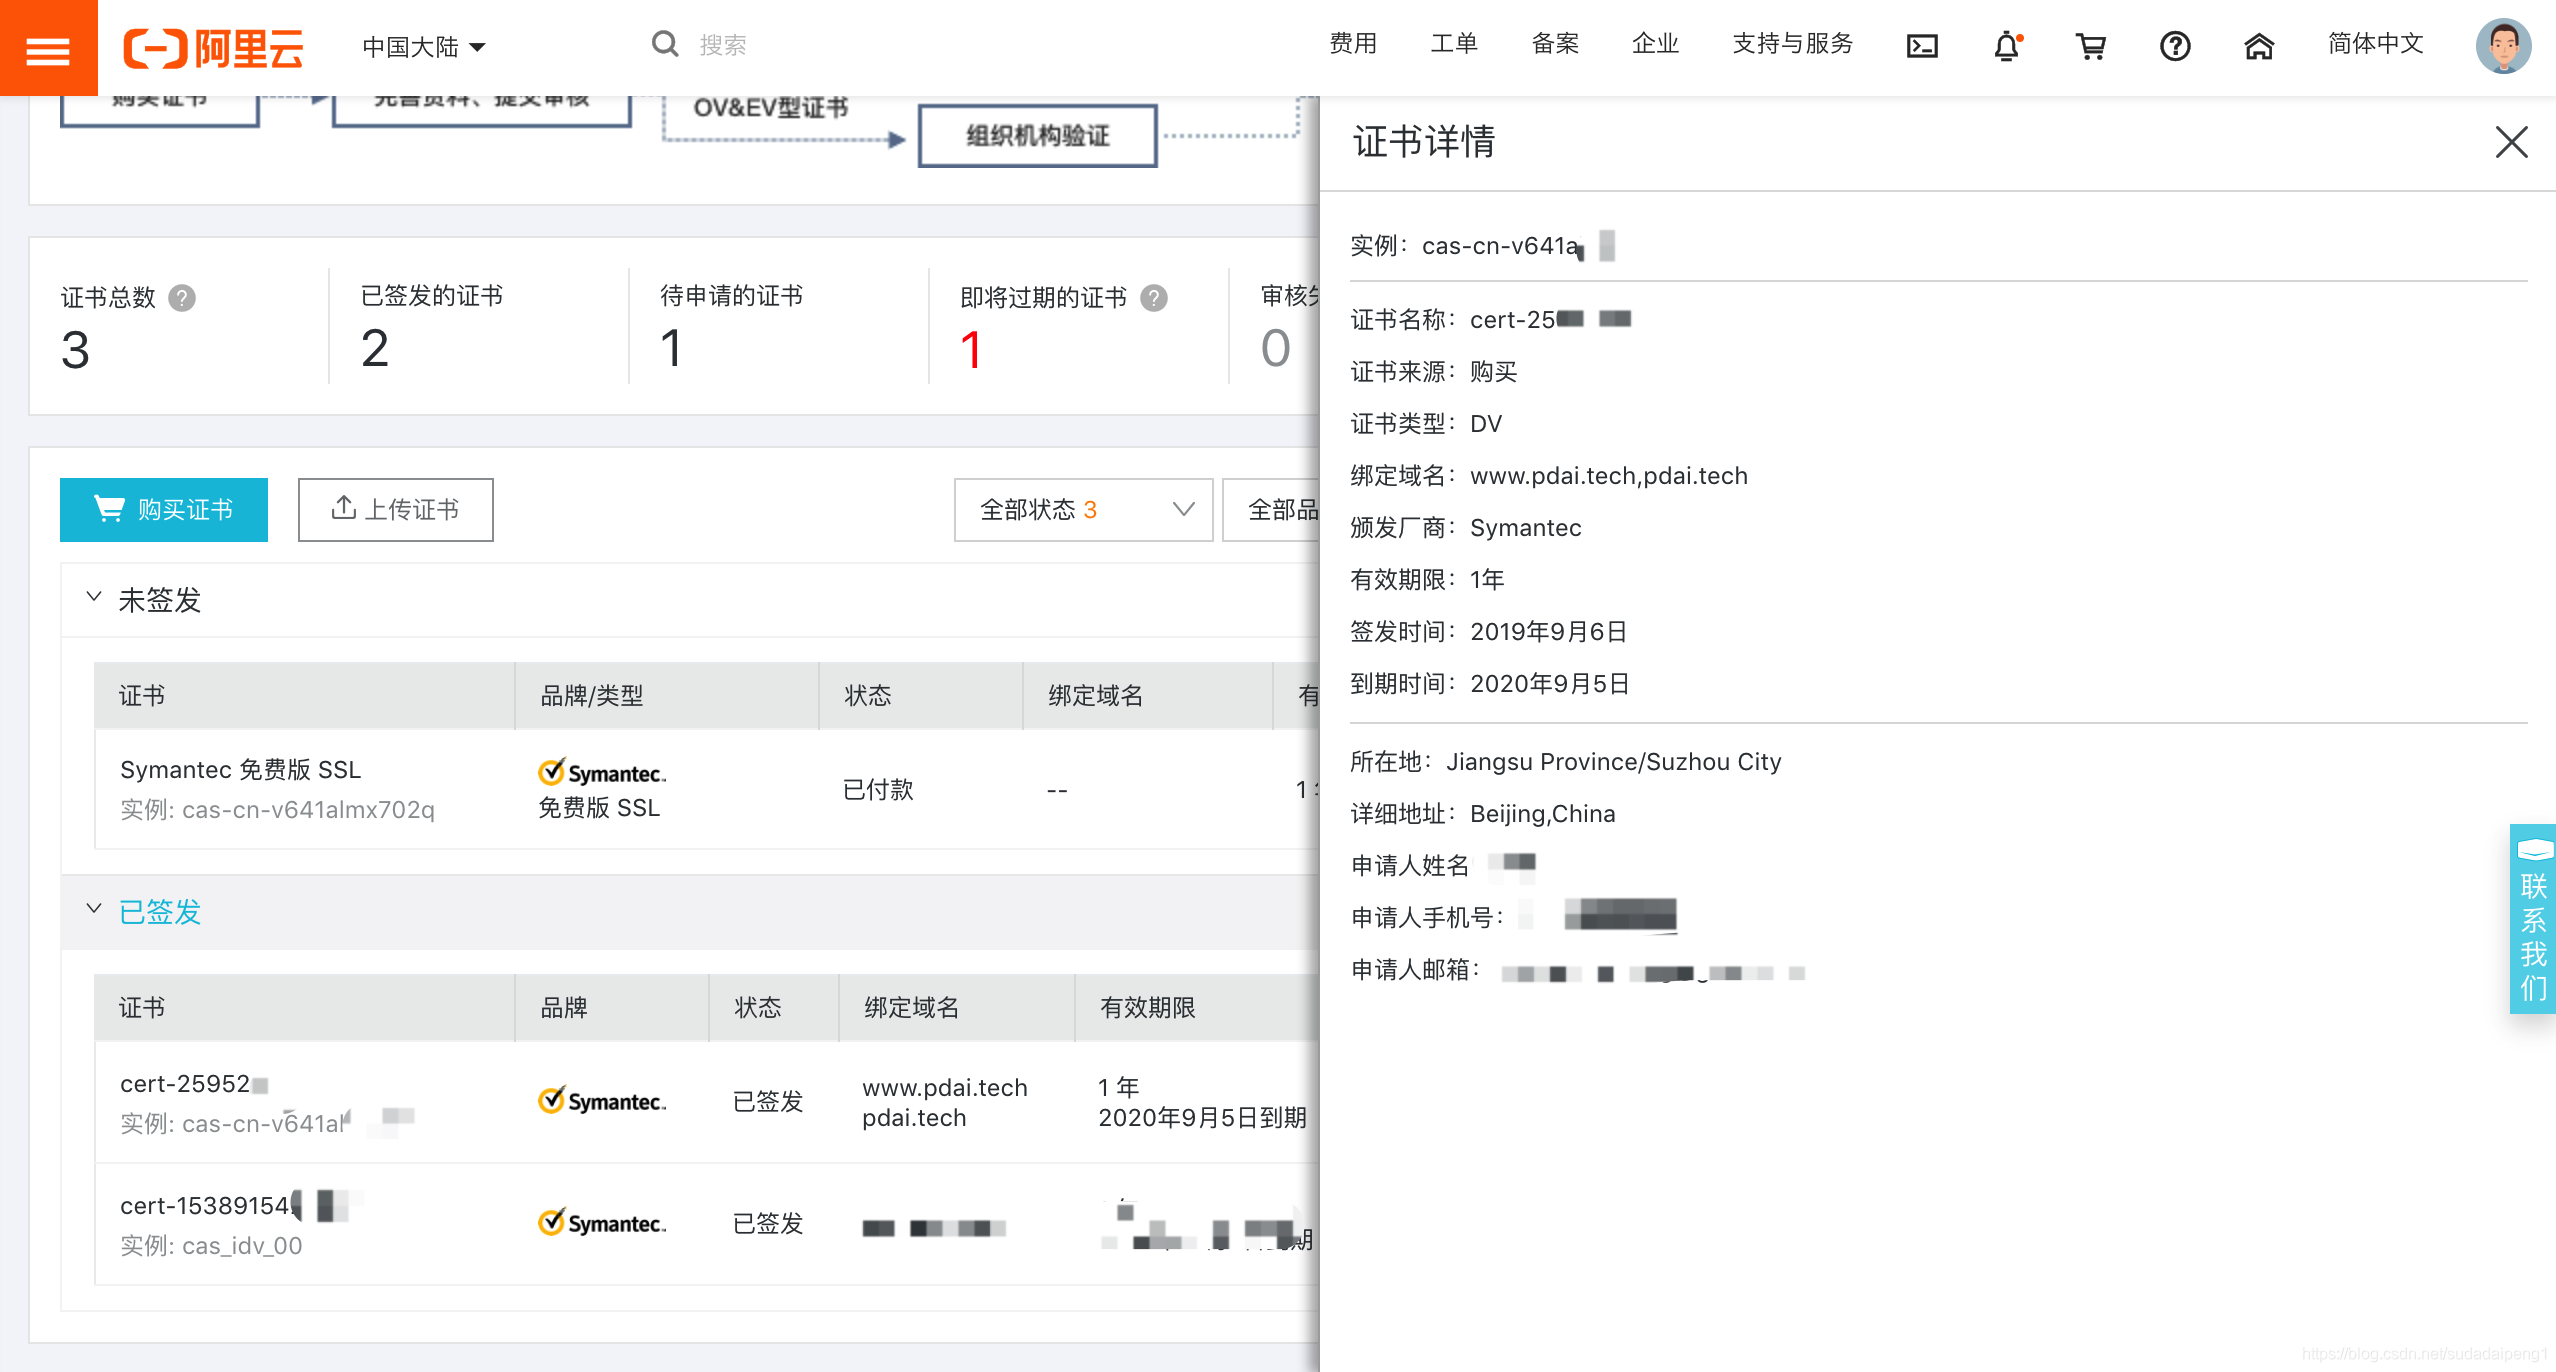Screen dimensions: 2556x1372
Task: Open CloudShell terminal icon
Action: [1921, 46]
